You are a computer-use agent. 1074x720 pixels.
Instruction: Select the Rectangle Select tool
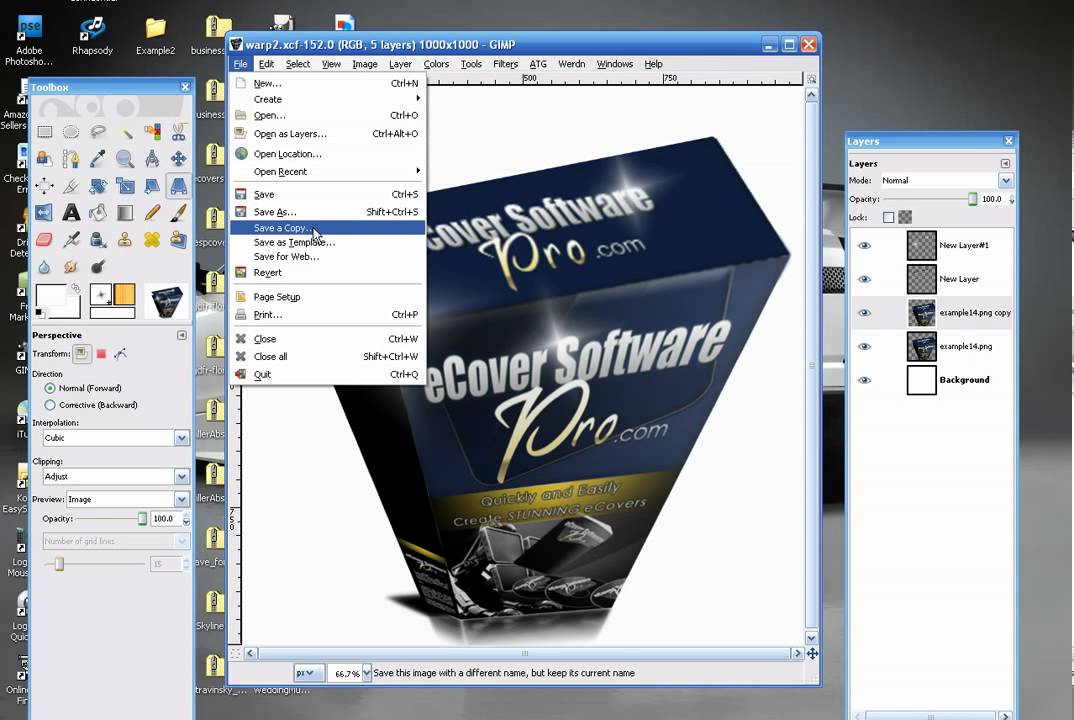click(x=45, y=132)
